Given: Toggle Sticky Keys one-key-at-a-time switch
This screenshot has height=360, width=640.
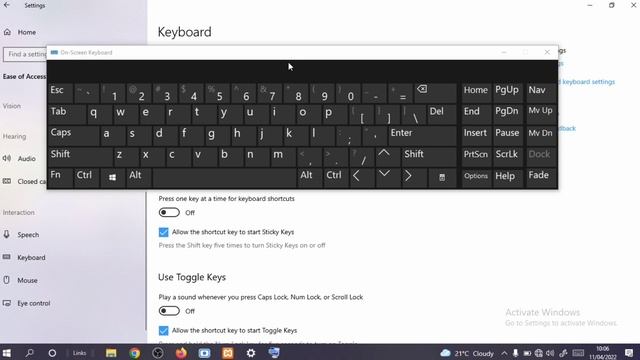Looking at the screenshot, I should click(169, 213).
